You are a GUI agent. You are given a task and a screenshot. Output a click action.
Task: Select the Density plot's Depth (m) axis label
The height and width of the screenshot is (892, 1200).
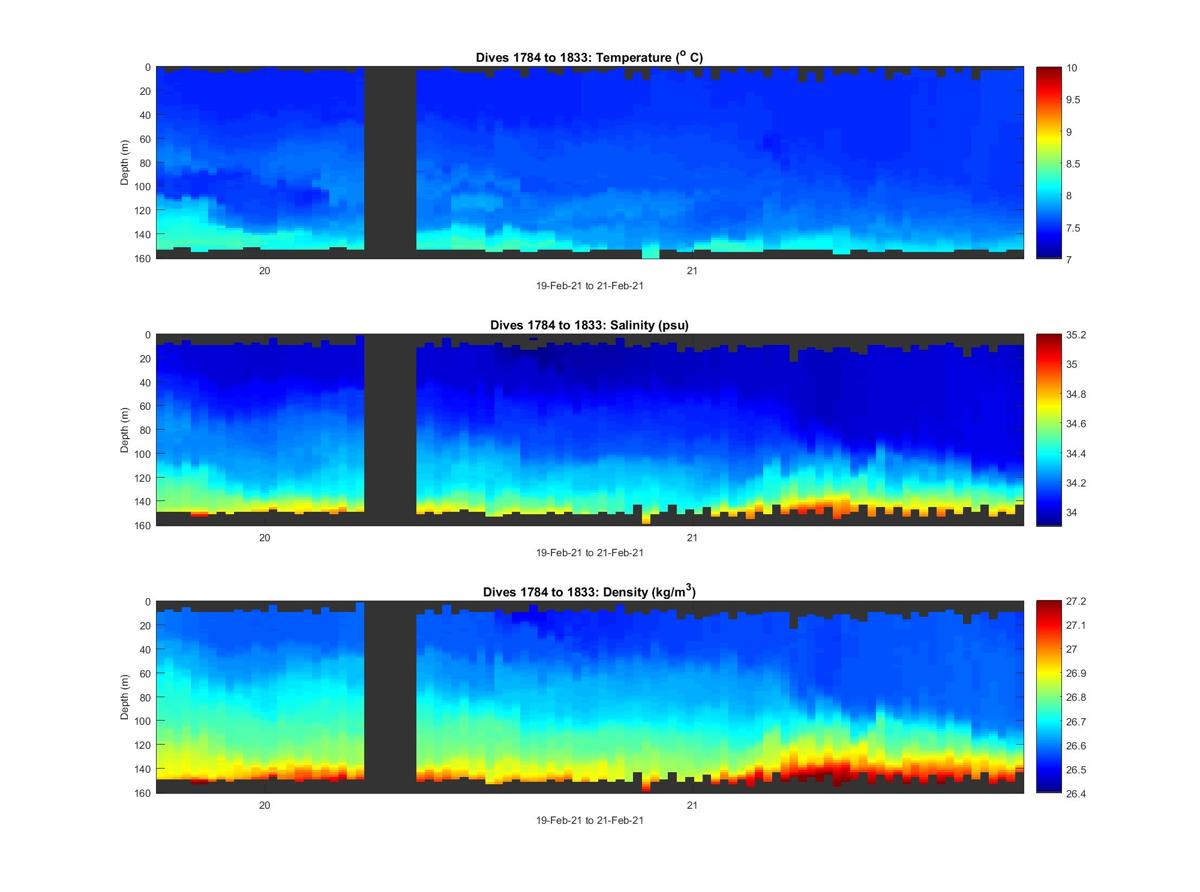click(125, 697)
